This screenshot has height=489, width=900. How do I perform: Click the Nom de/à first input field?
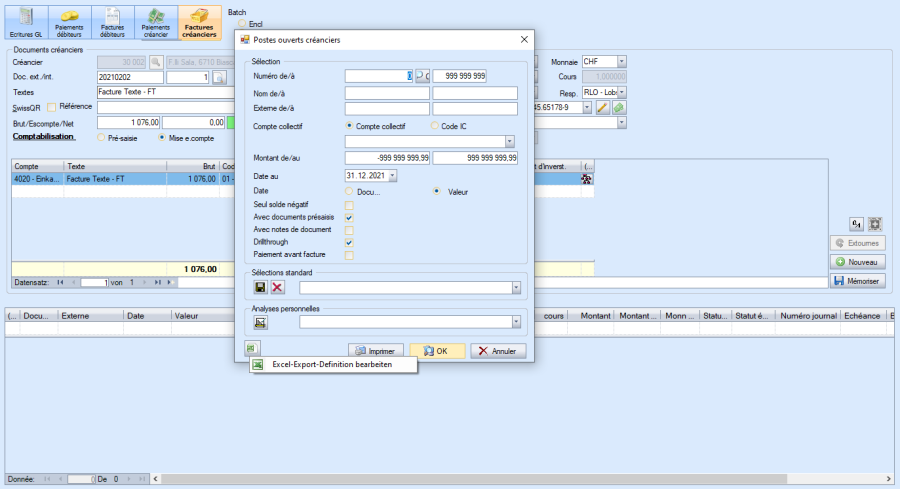coord(386,93)
